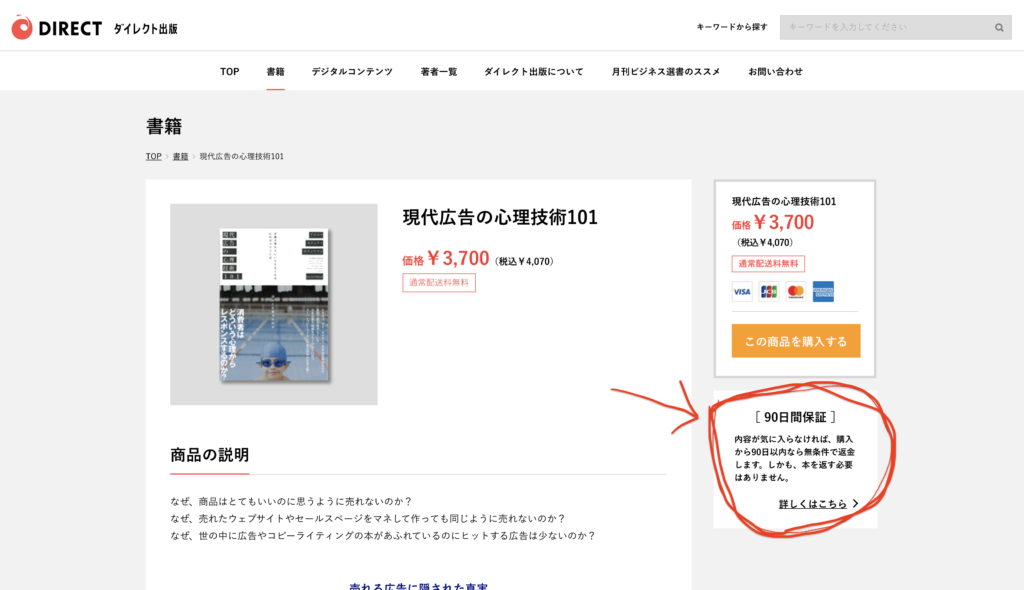Click the TOP breadcrumb link
The width and height of the screenshot is (1024, 590).
(x=153, y=156)
